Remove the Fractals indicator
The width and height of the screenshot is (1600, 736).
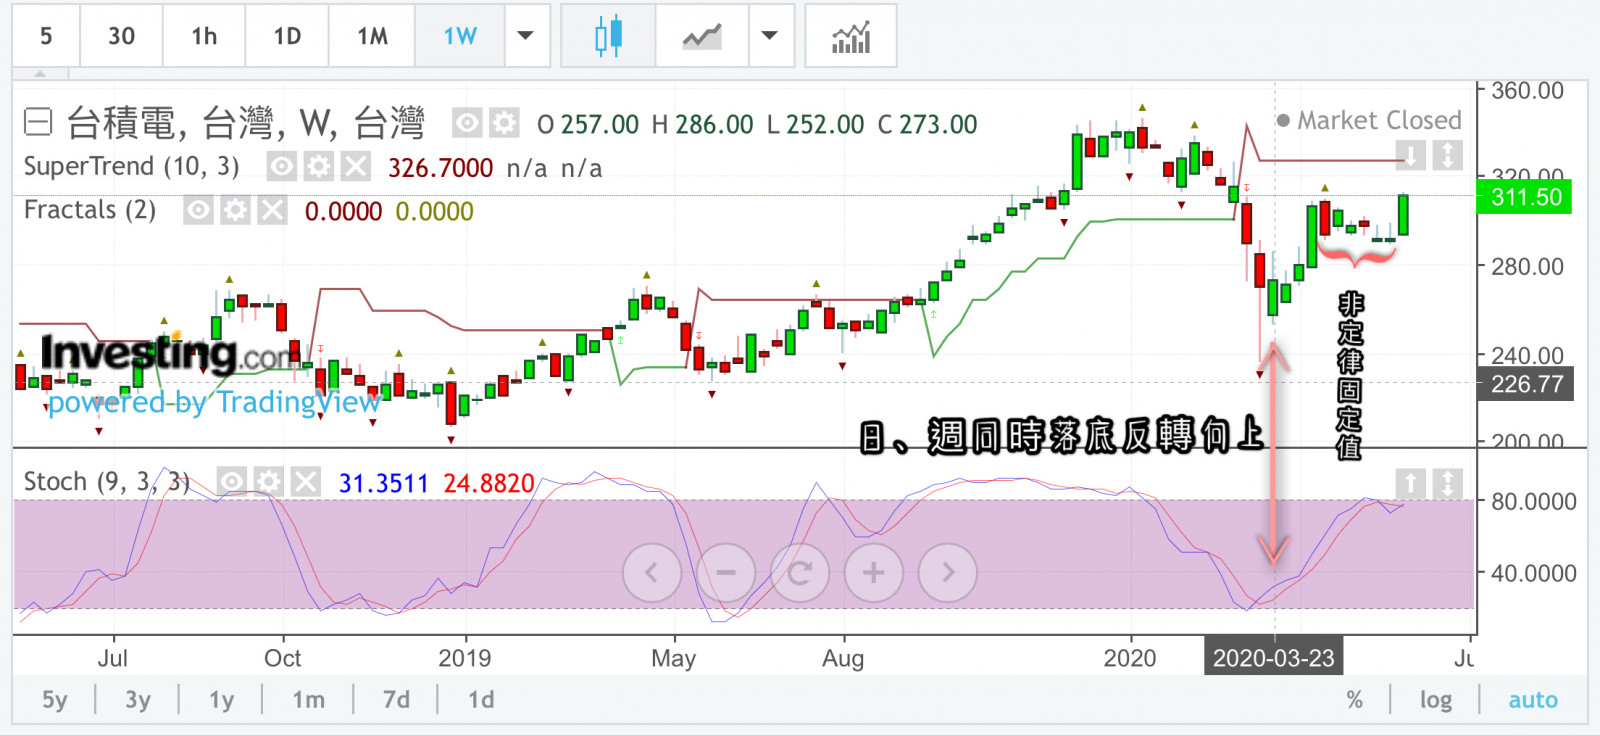pyautogui.click(x=272, y=210)
